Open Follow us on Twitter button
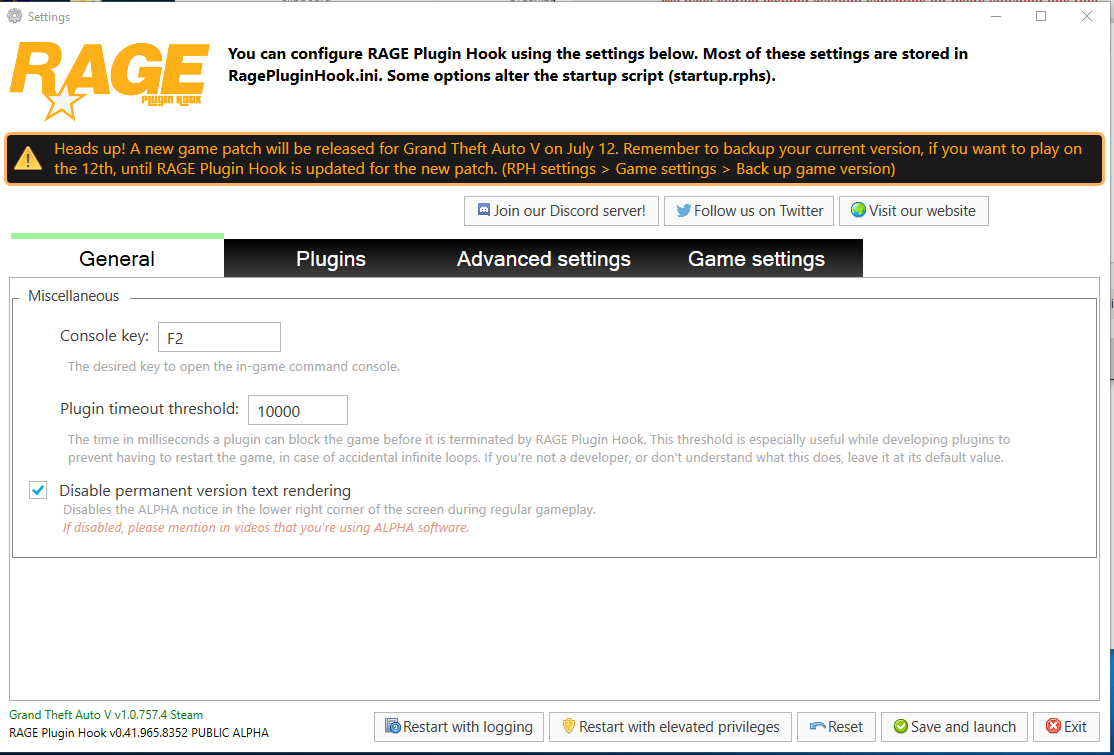Image resolution: width=1114 pixels, height=755 pixels. coord(748,211)
